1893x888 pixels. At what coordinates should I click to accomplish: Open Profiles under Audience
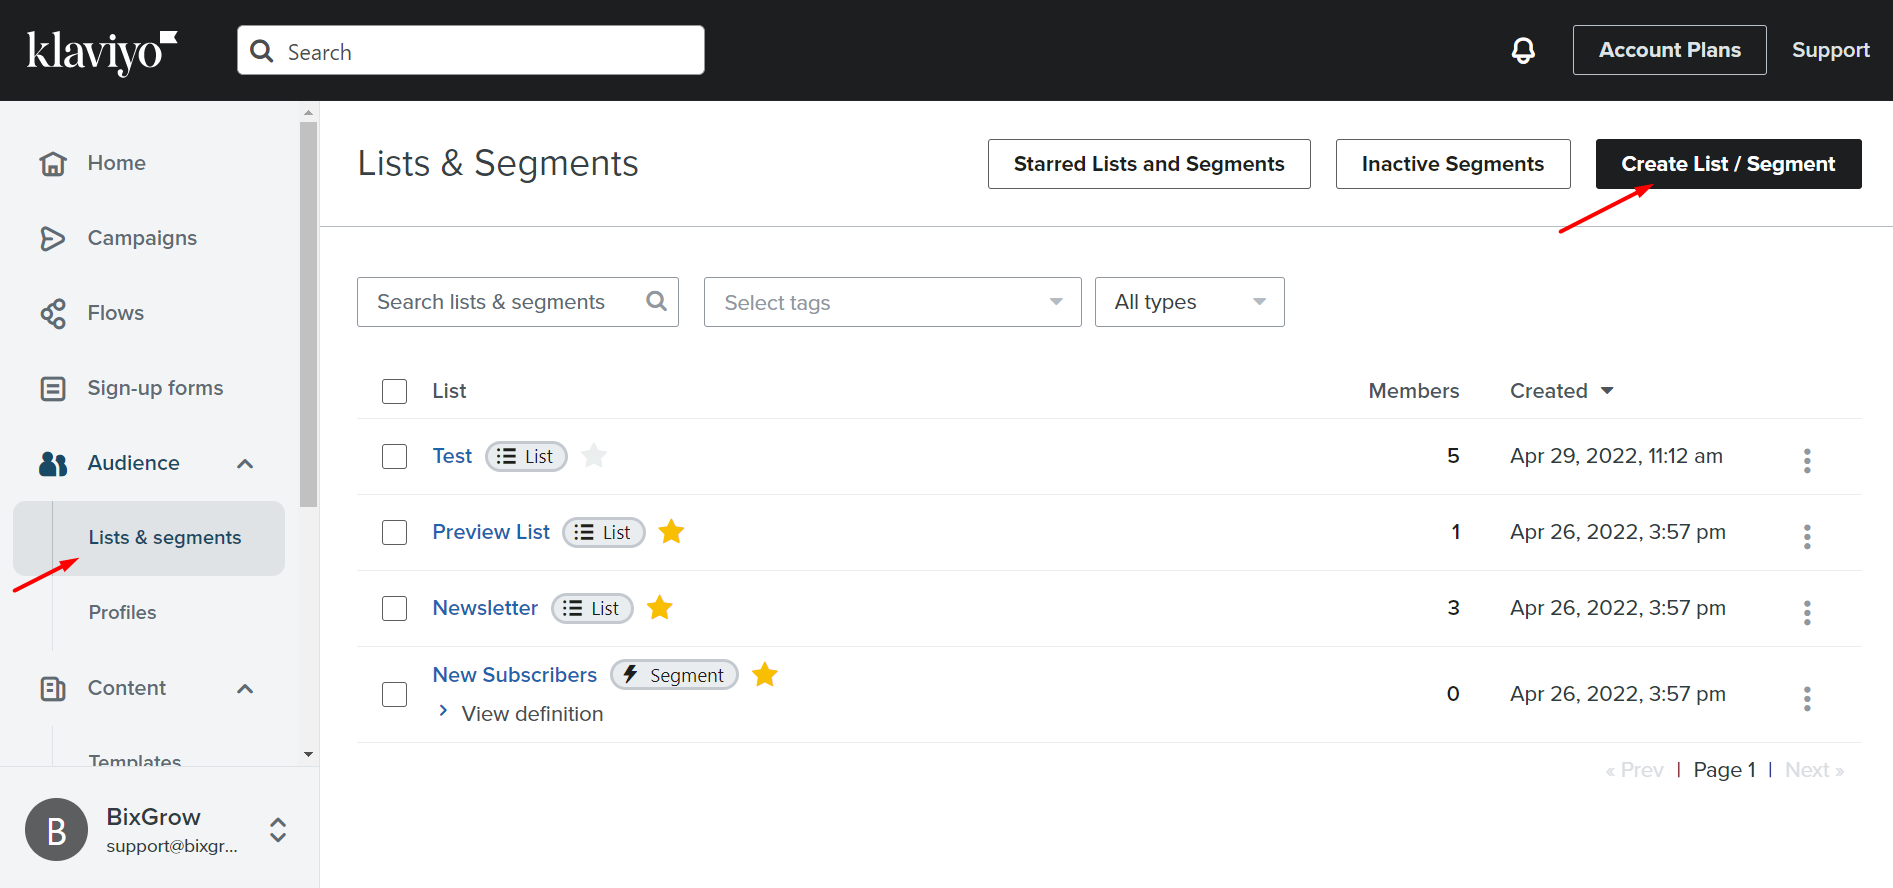[122, 612]
